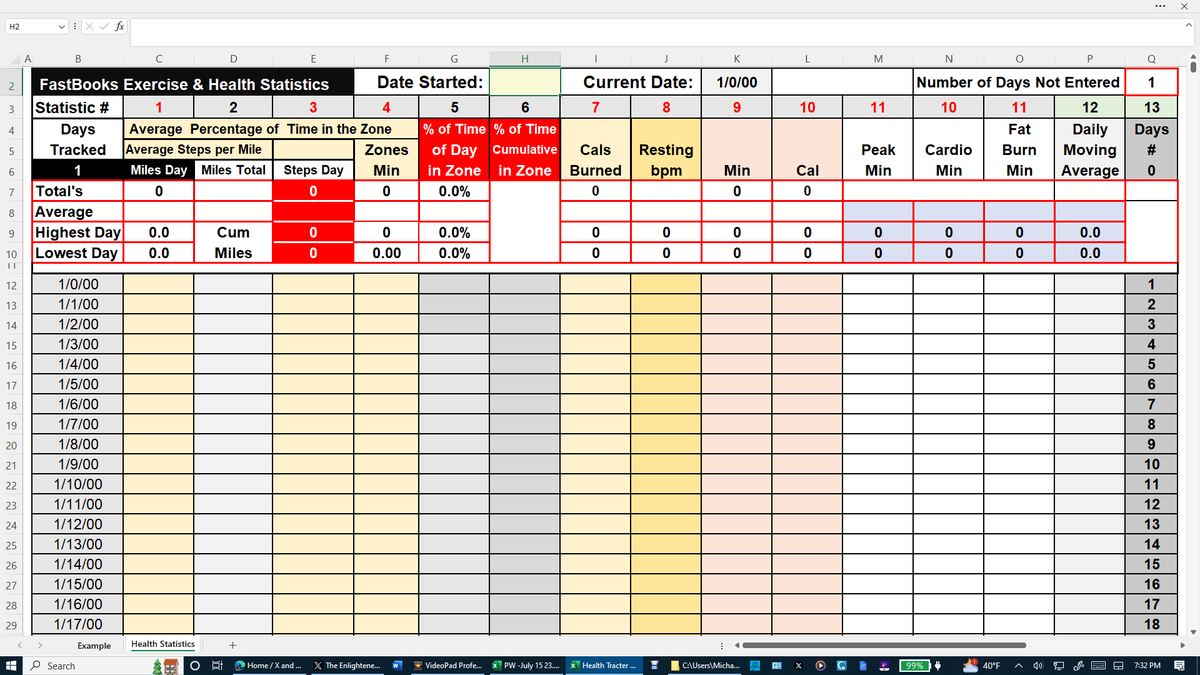Click the Cancel X icon in formula bar
Screen dimensions: 1200x675
[x=89, y=27]
